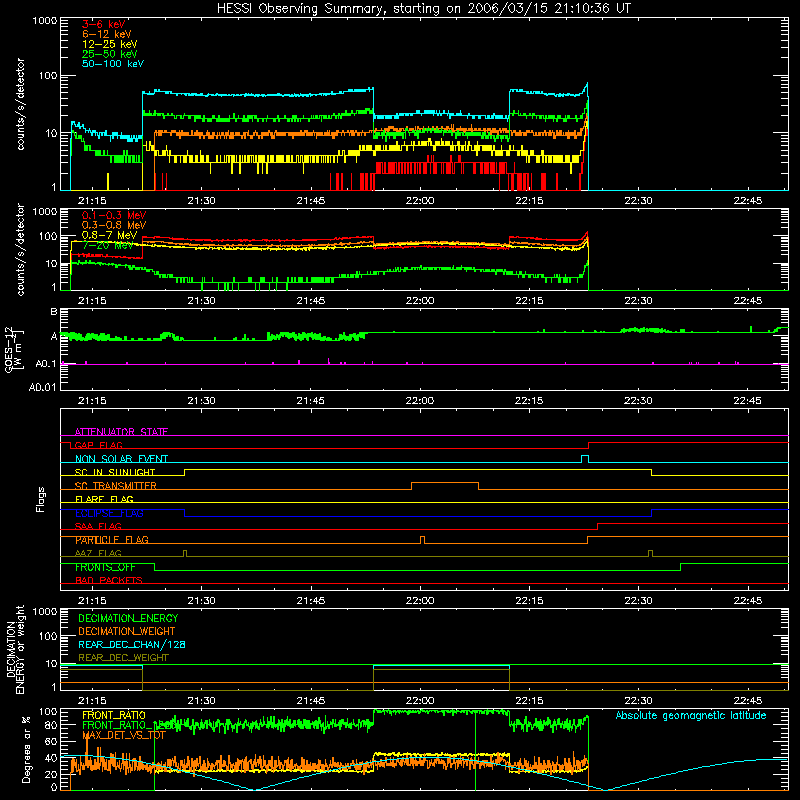Select the NON_SOLAR_EVENT flag label
800x800 pixels.
[121, 459]
